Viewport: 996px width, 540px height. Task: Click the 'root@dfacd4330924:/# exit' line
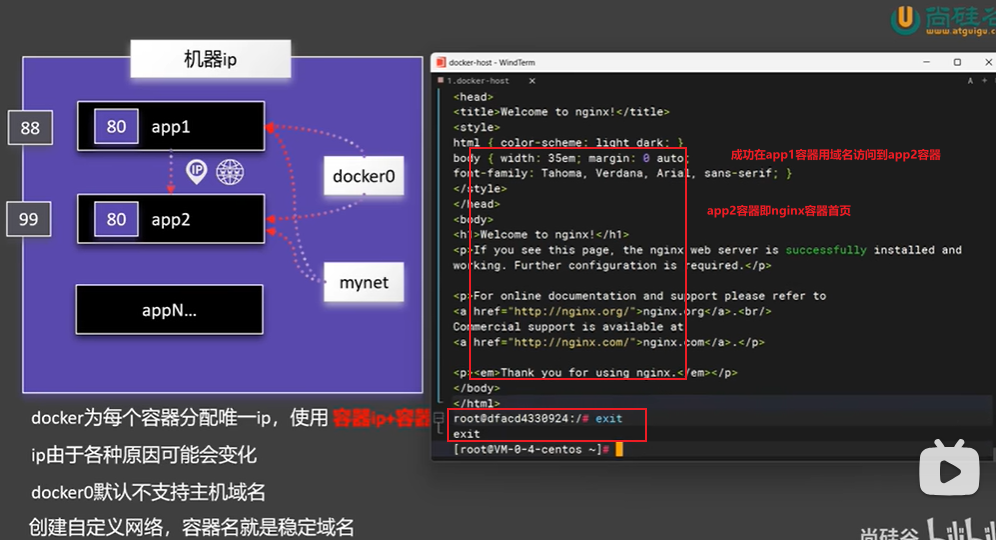538,419
